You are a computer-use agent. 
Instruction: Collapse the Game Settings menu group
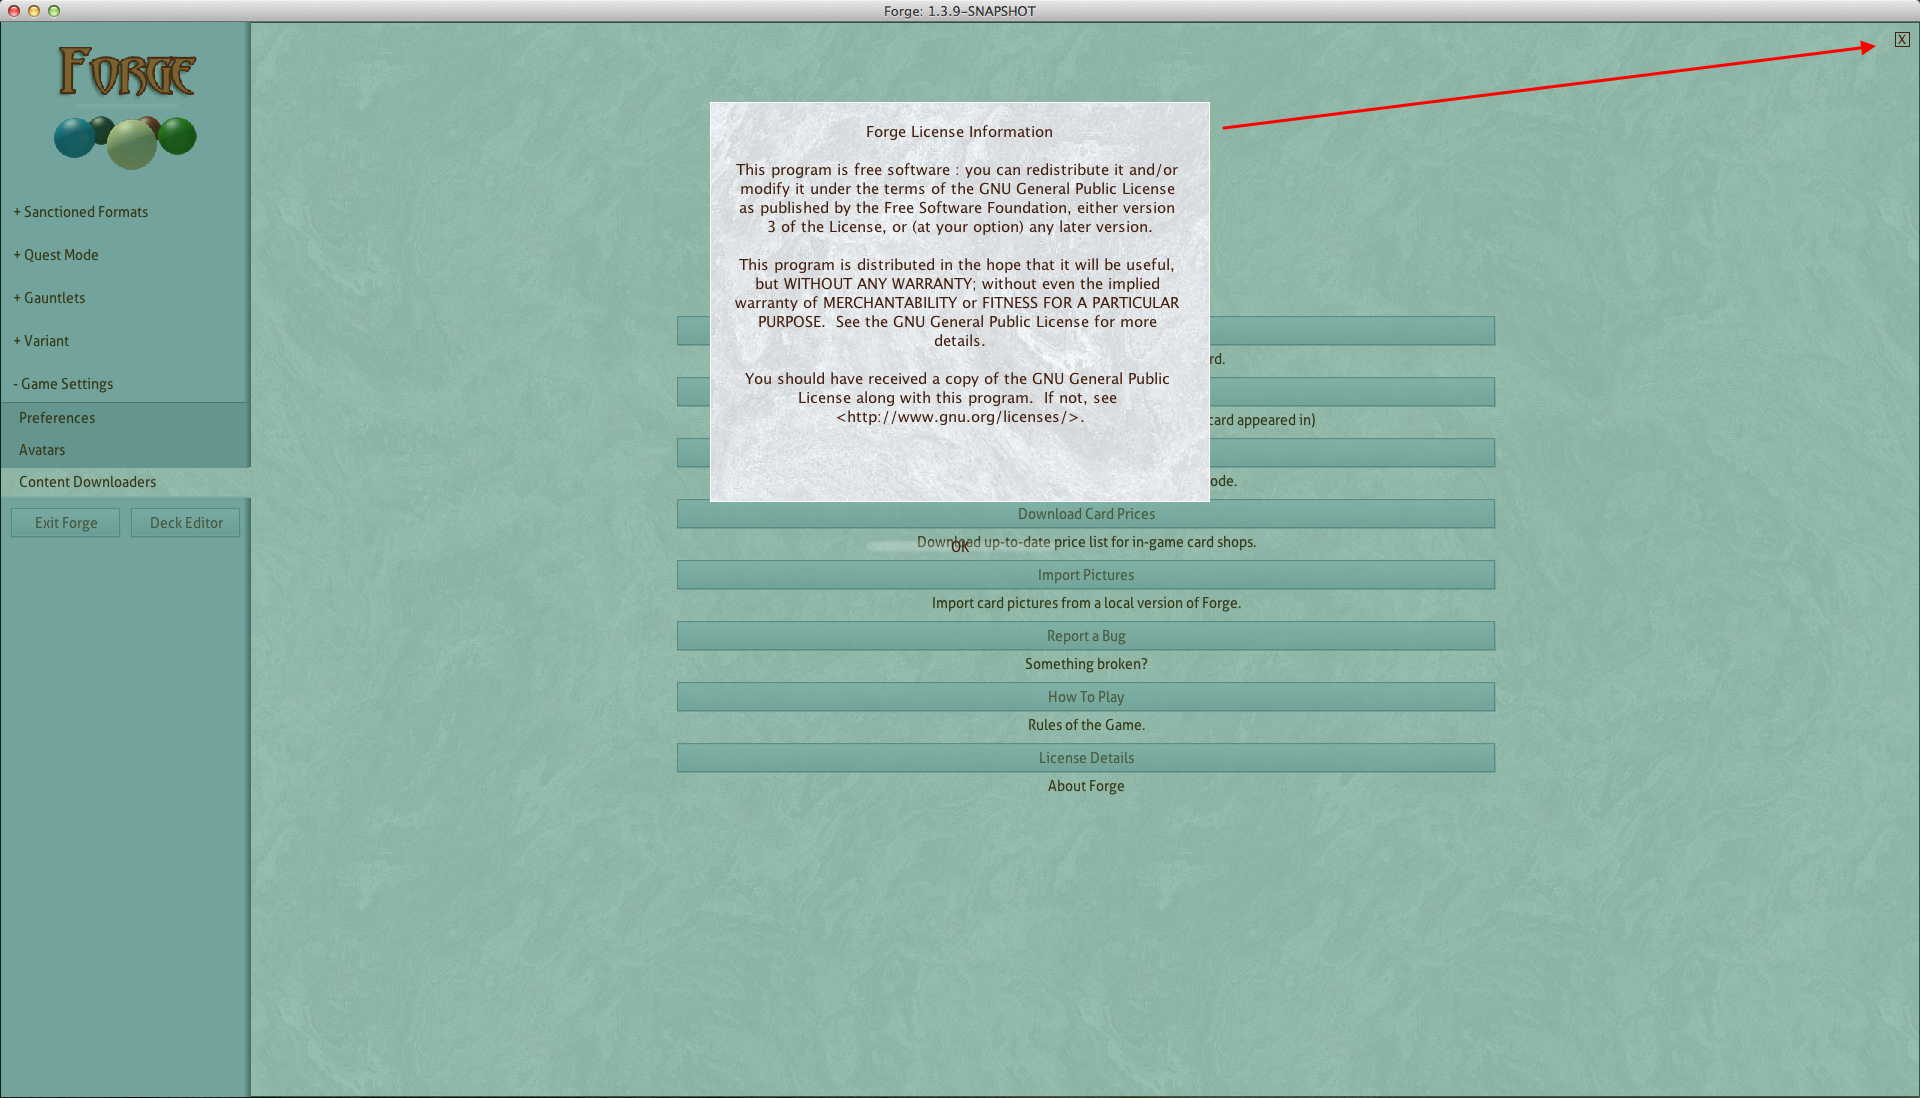pos(66,384)
